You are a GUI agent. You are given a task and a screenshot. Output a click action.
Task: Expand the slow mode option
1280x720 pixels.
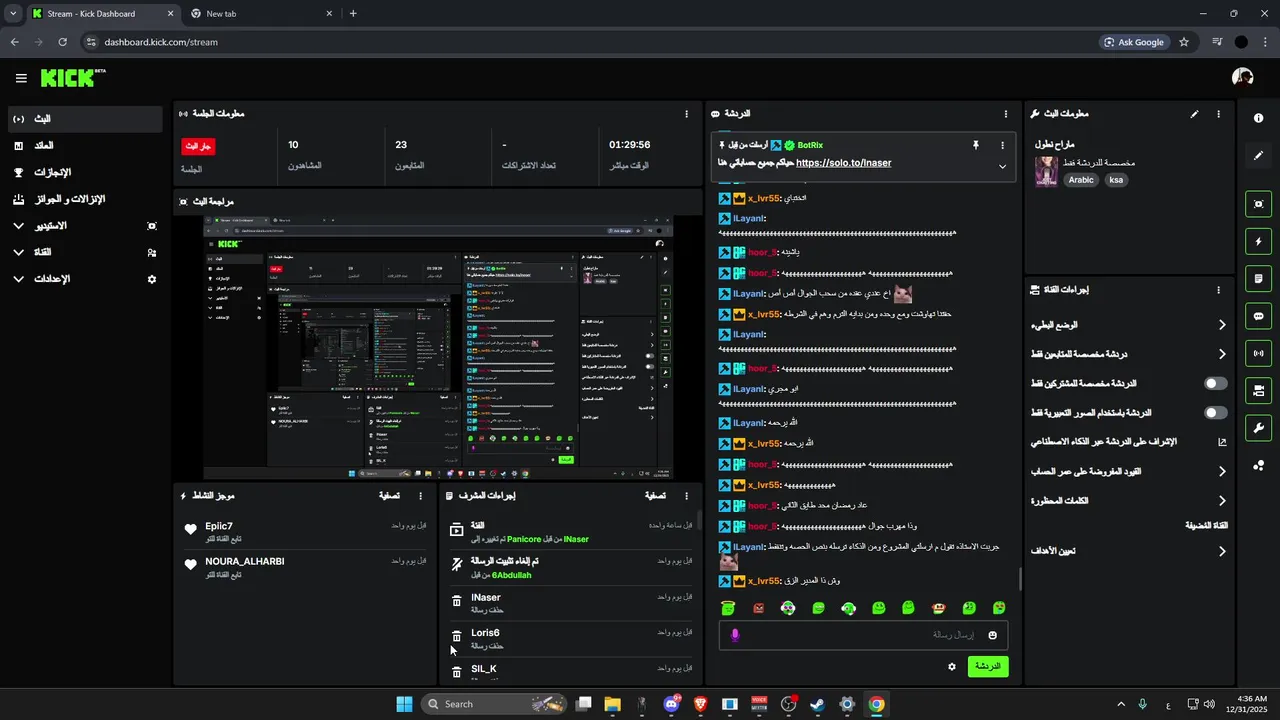1222,325
